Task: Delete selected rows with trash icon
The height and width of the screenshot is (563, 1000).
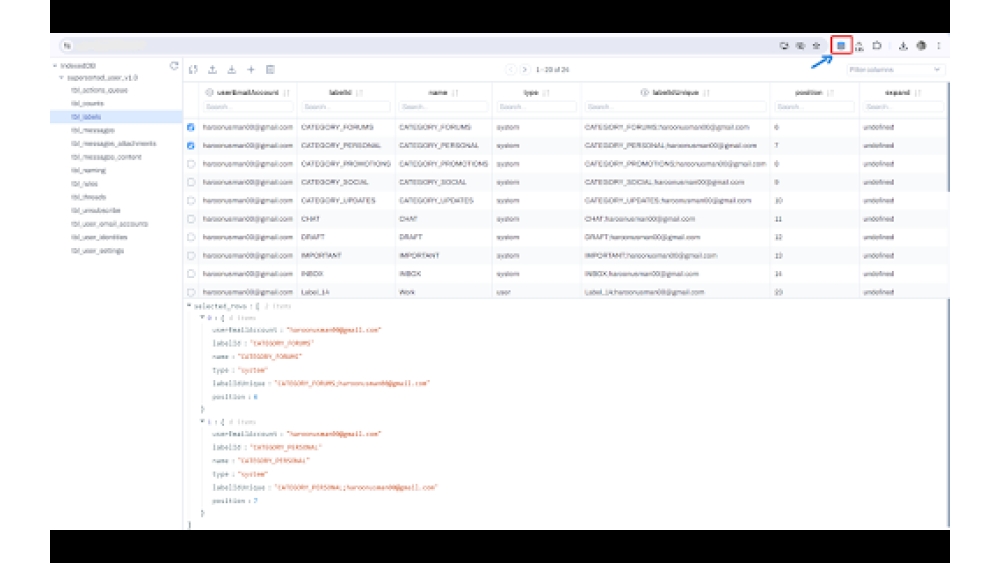Action: click(x=270, y=69)
